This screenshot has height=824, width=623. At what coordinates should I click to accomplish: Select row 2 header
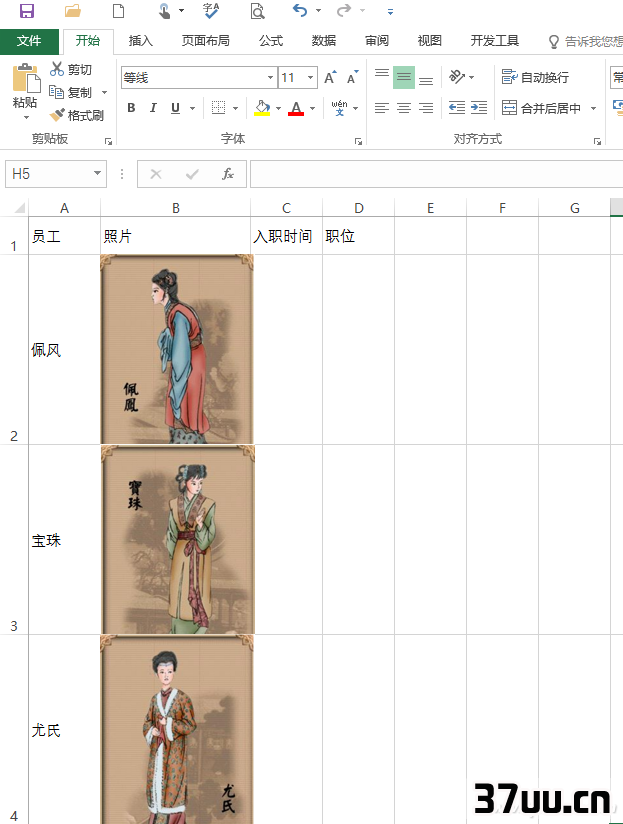pos(14,349)
